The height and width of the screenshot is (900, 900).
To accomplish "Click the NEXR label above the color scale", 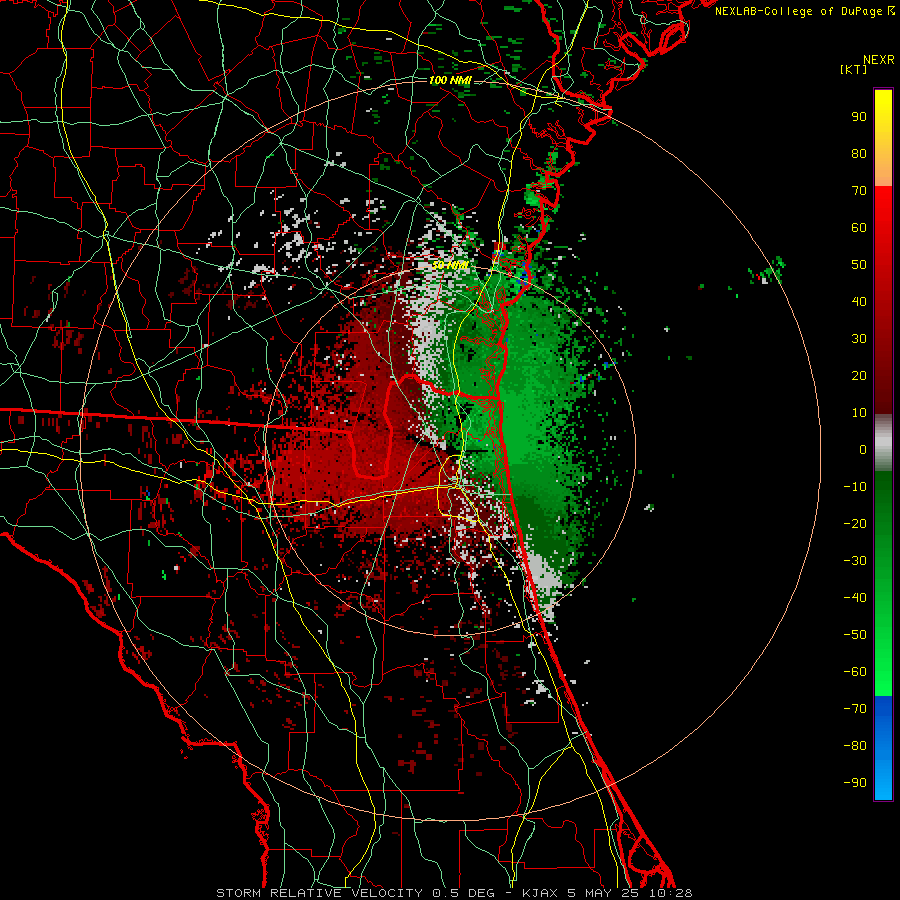I will coord(878,60).
